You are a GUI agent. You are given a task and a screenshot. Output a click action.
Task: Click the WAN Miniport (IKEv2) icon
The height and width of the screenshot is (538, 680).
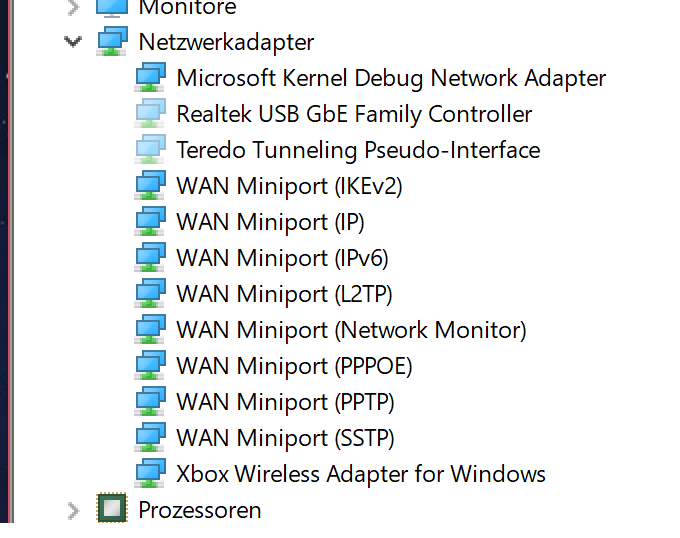point(150,185)
